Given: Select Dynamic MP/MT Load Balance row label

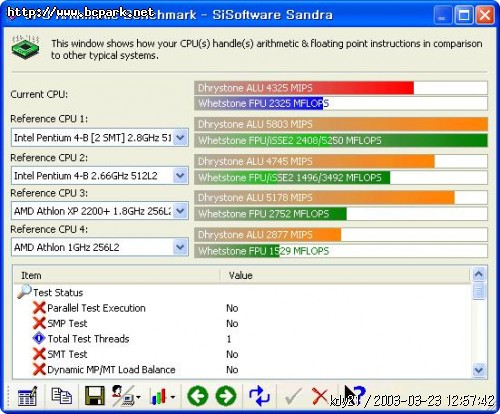Looking at the screenshot, I should point(111,370).
